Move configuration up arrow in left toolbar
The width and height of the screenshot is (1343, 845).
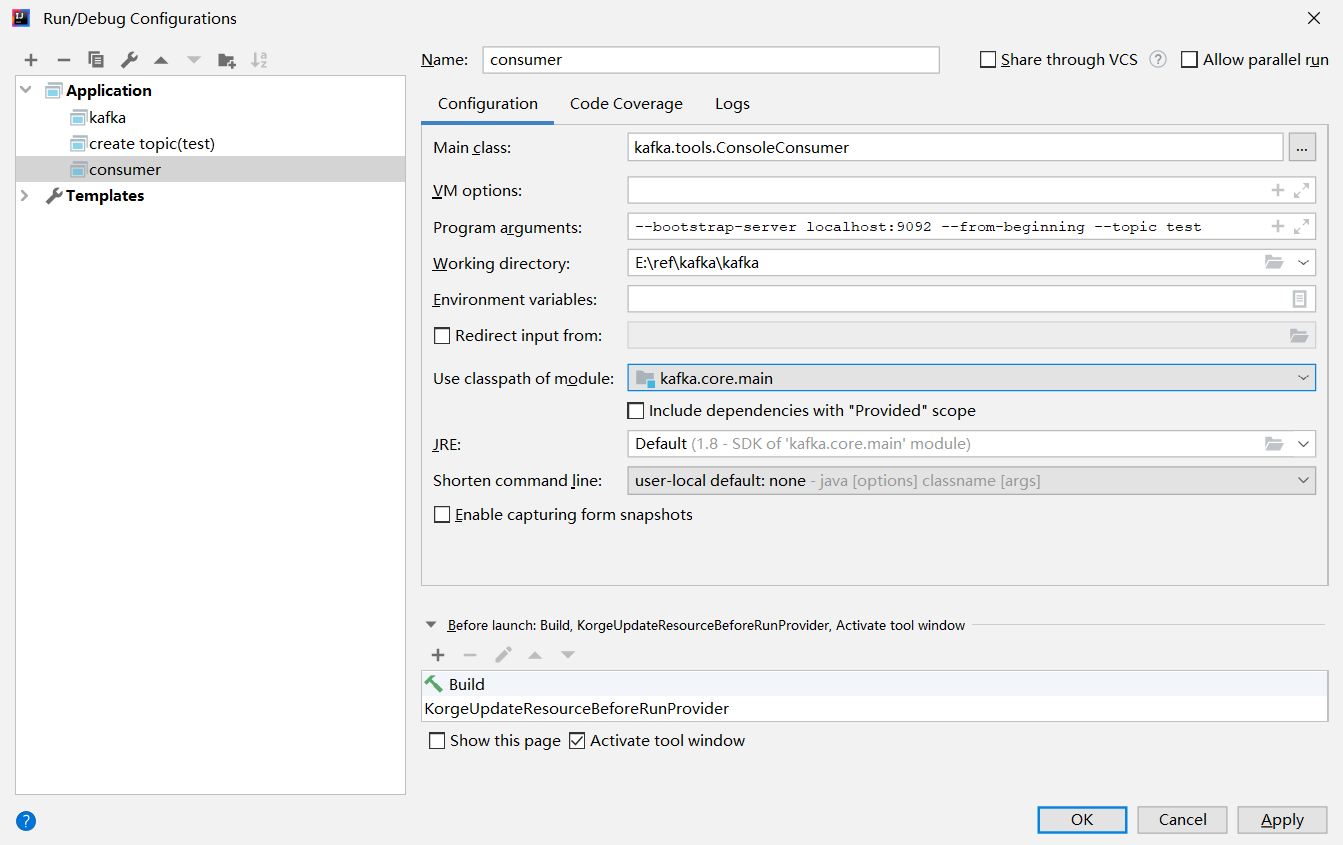click(x=161, y=60)
